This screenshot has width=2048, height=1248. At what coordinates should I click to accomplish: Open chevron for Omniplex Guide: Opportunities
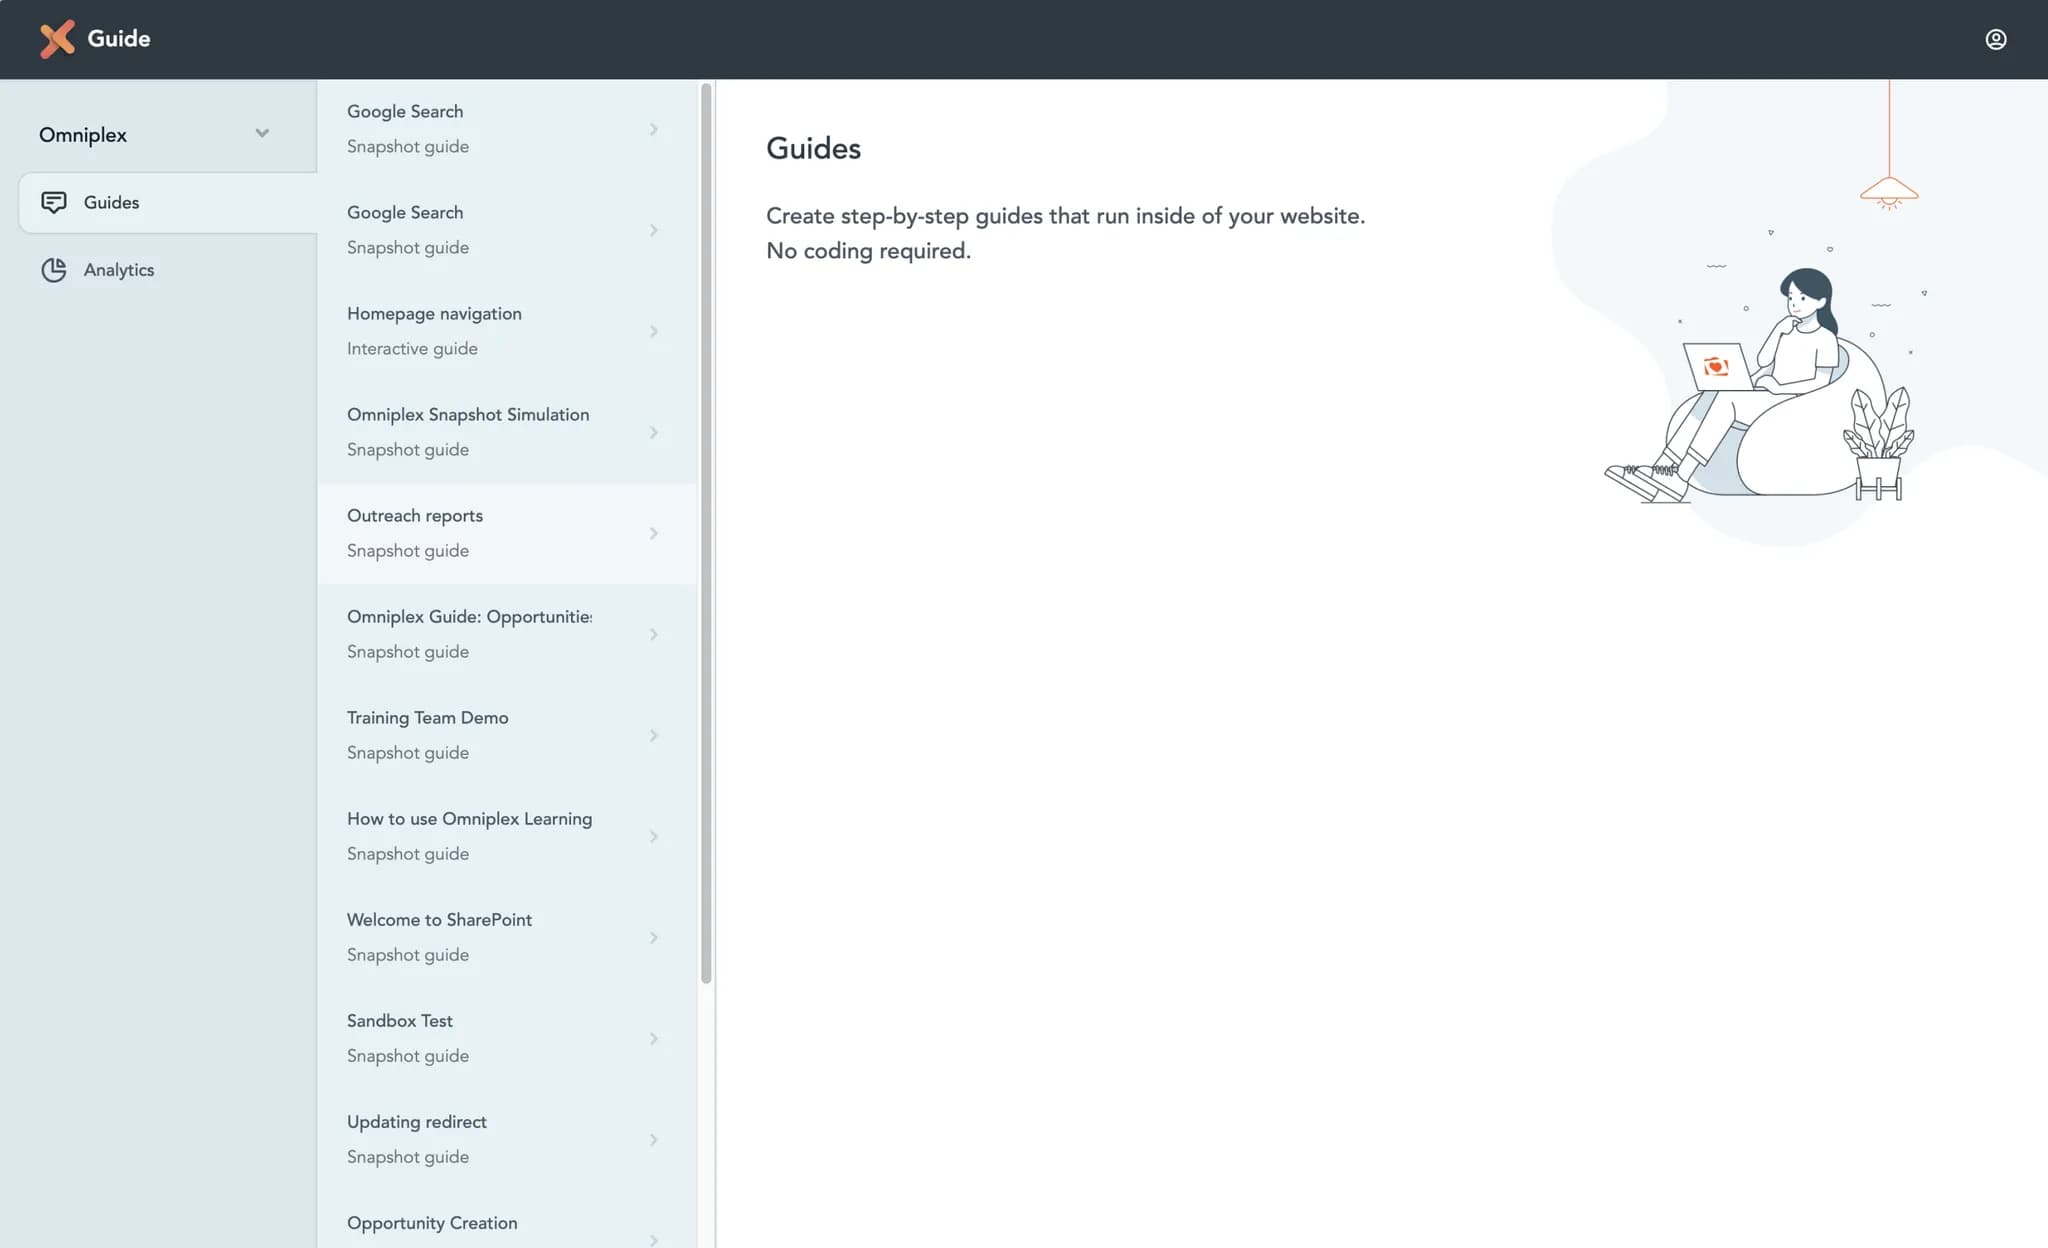[653, 634]
